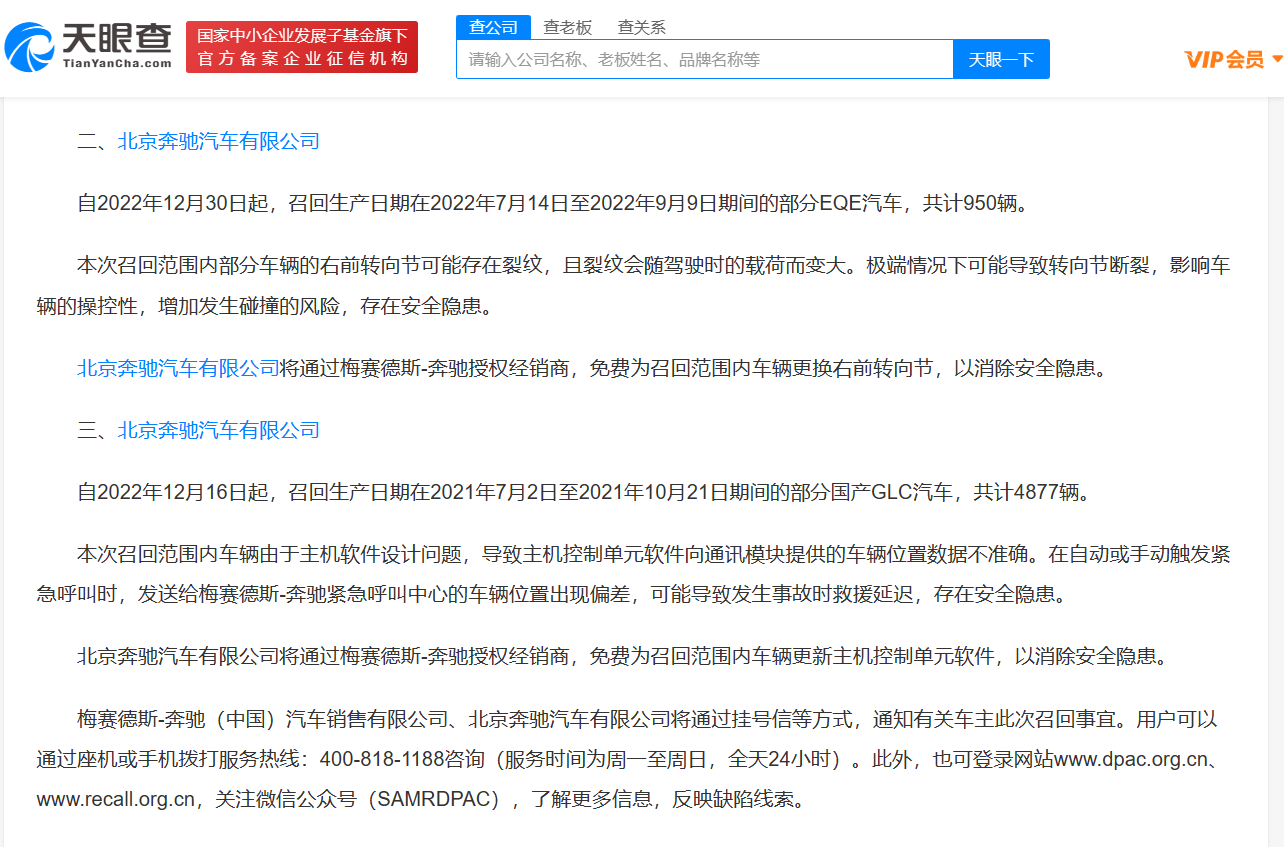The width and height of the screenshot is (1284, 847).
Task: Click the 天眼一下 search button
Action: pyautogui.click(x=1001, y=59)
